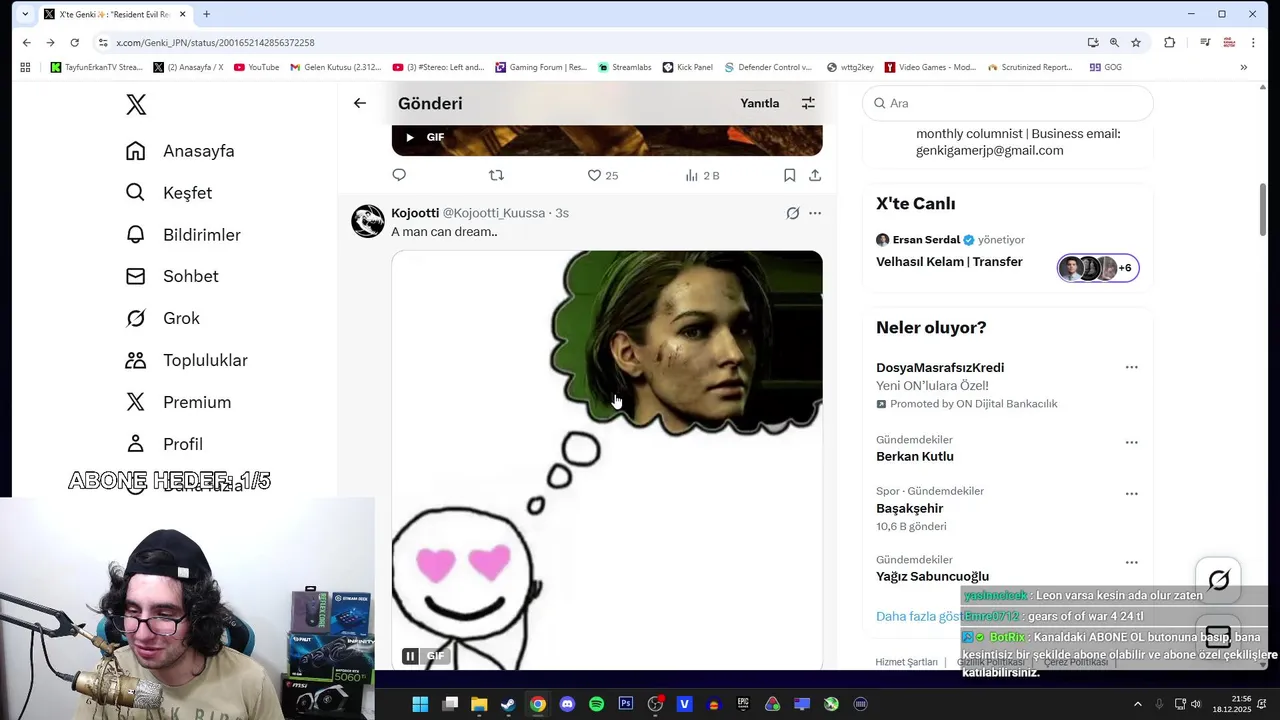Open the Chrome zoom icon in address bar

(1114, 43)
